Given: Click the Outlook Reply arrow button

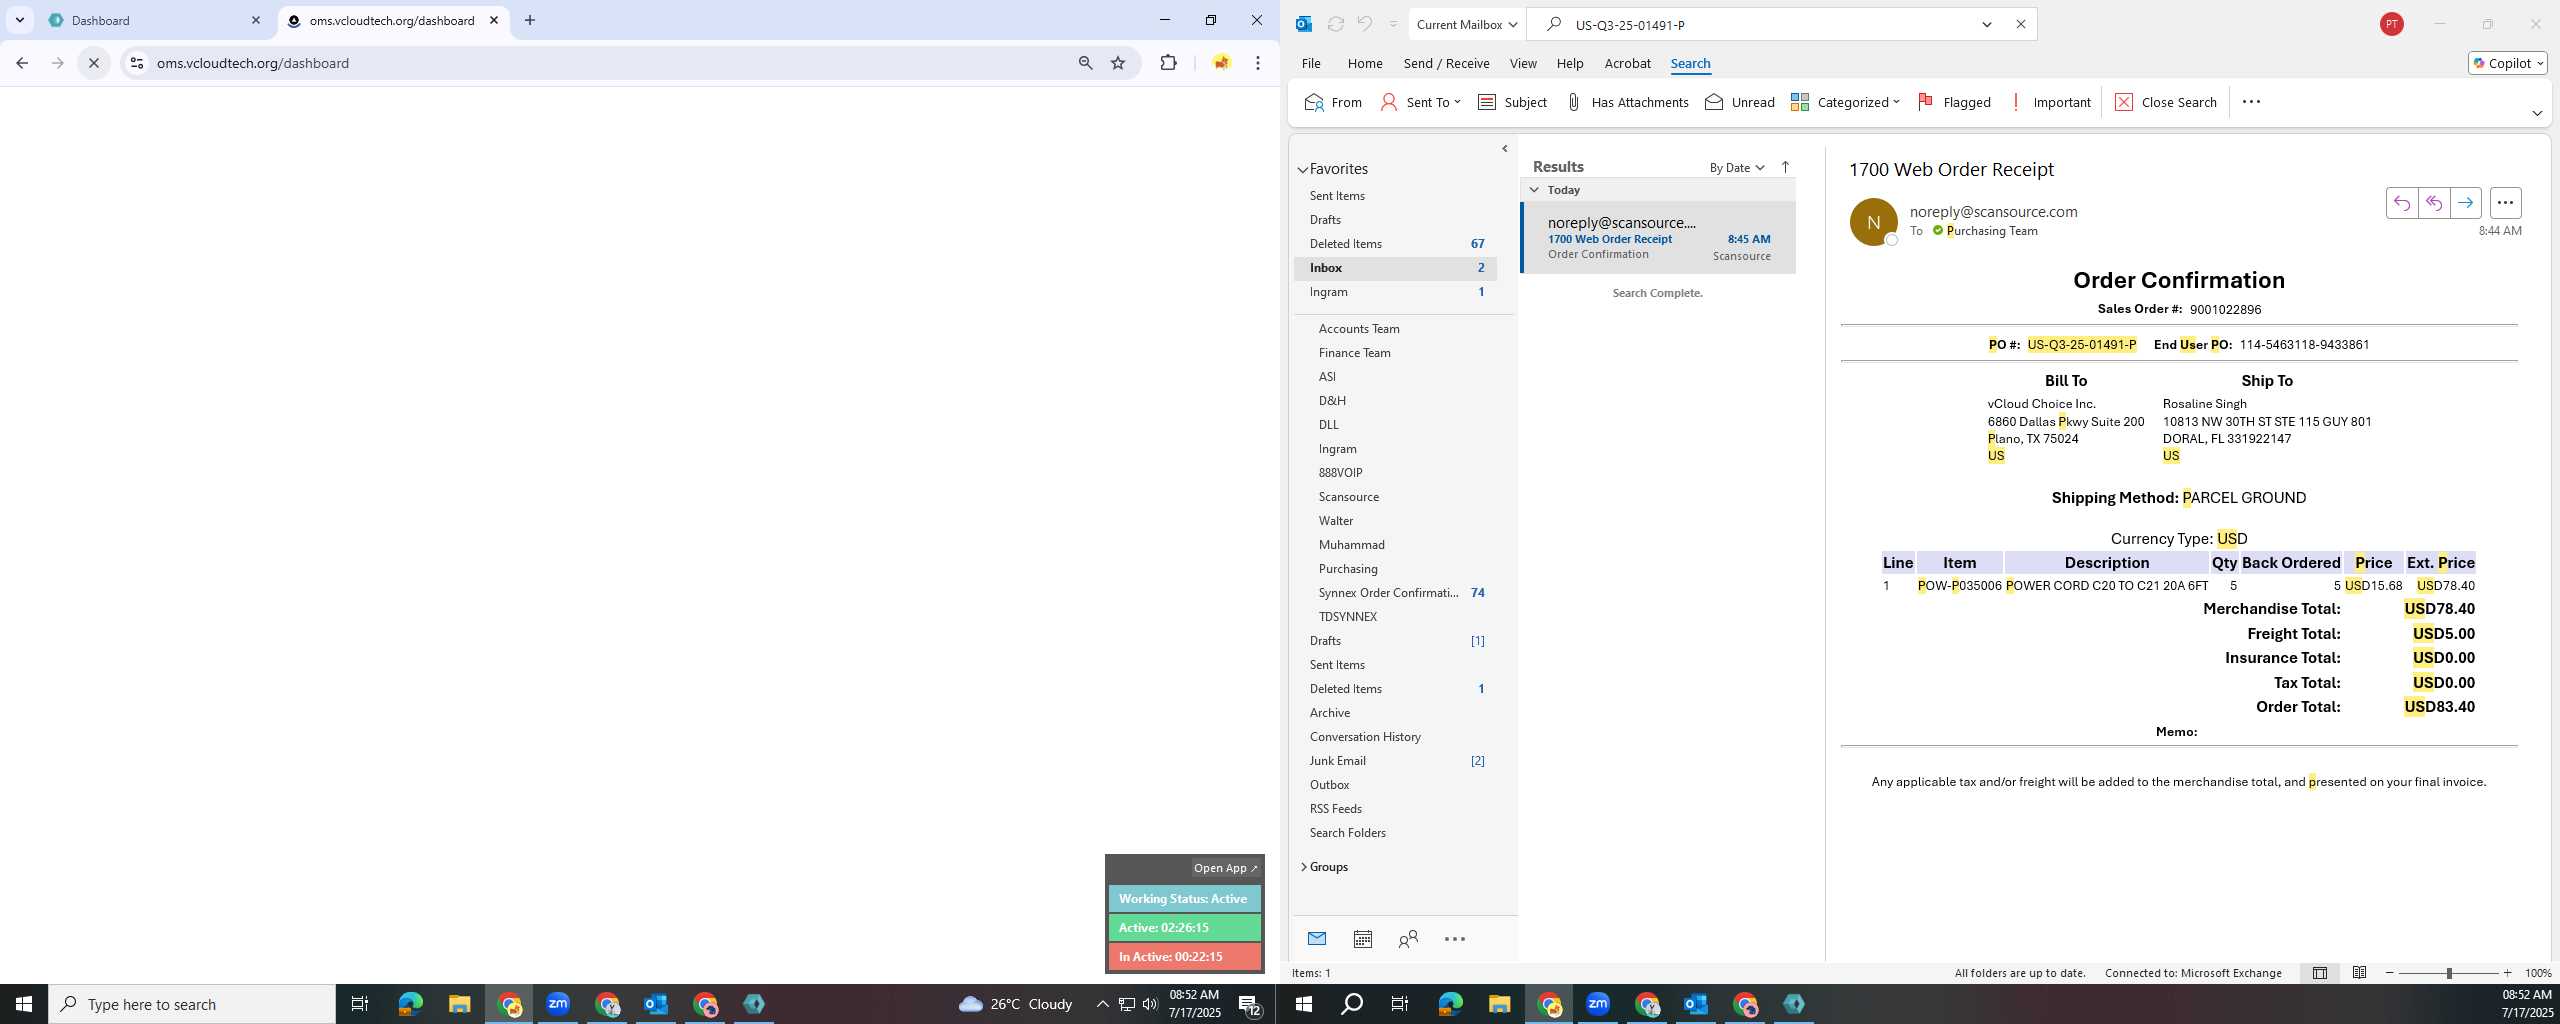Looking at the screenshot, I should [2401, 203].
